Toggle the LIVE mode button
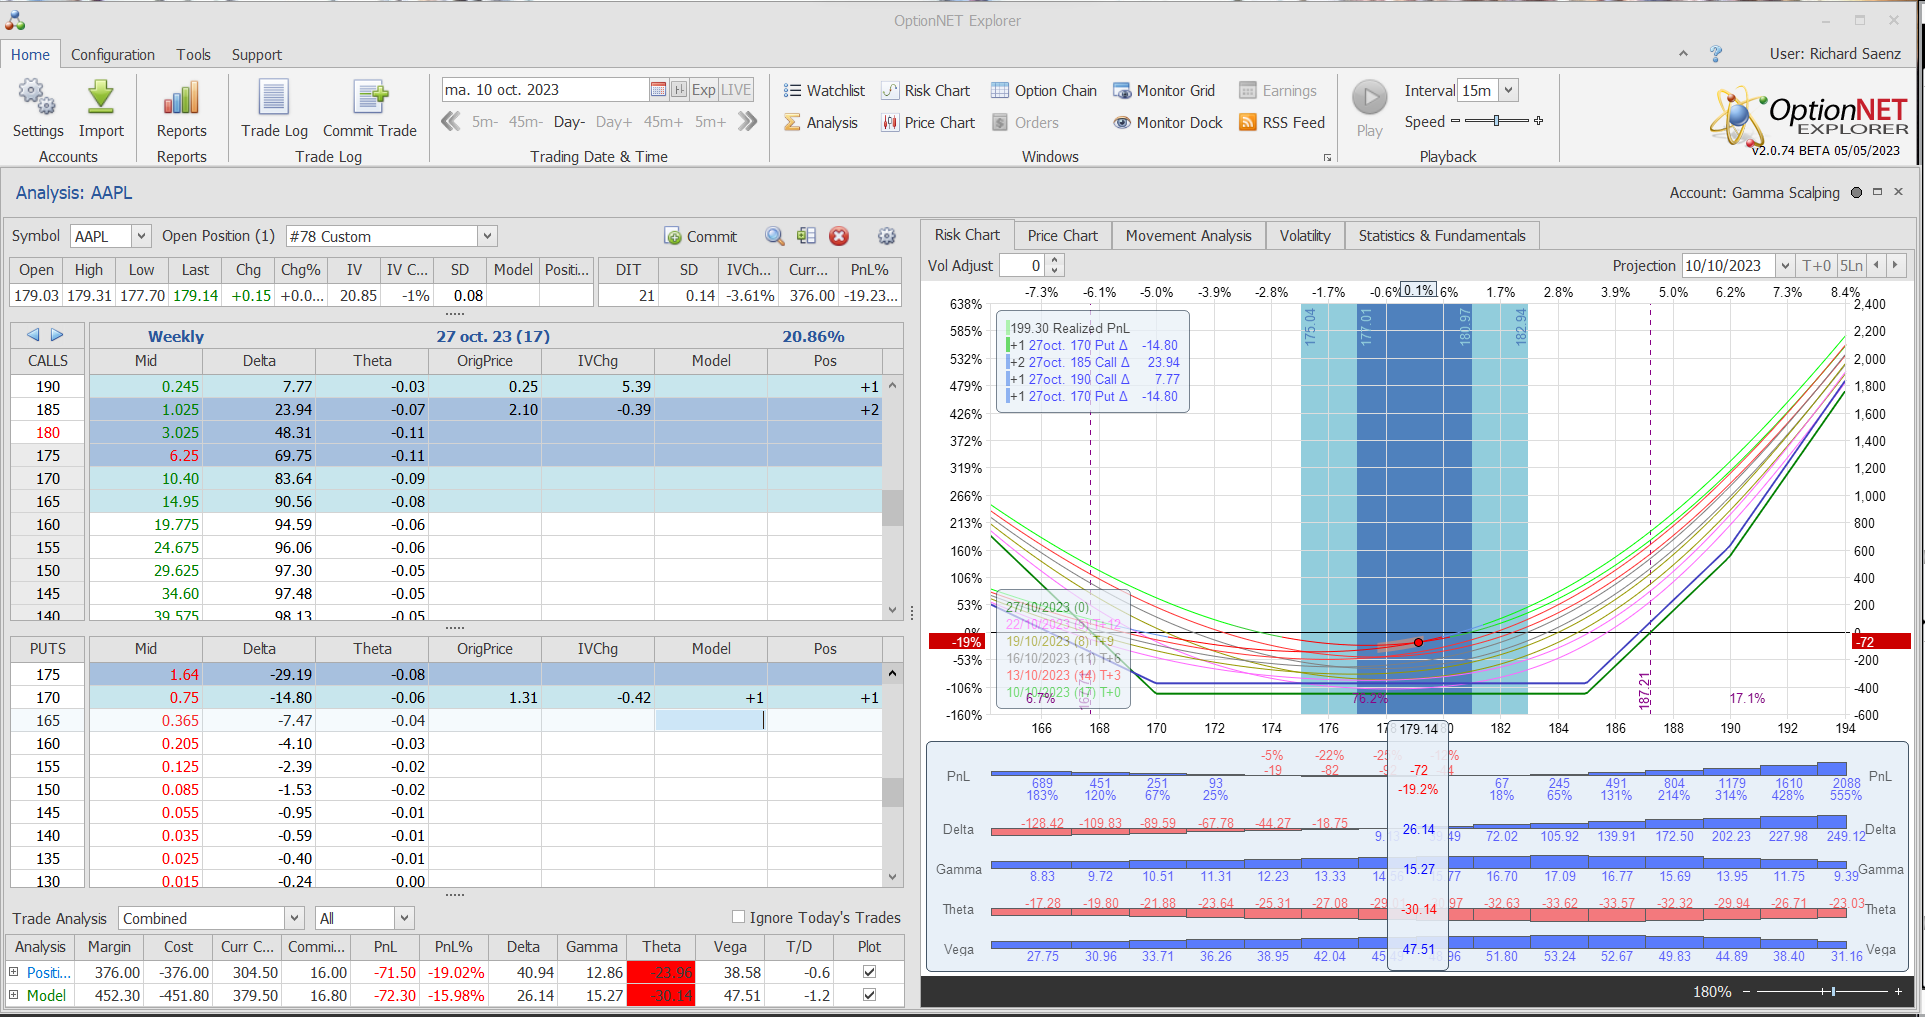Viewport: 1925px width, 1017px height. click(x=736, y=90)
